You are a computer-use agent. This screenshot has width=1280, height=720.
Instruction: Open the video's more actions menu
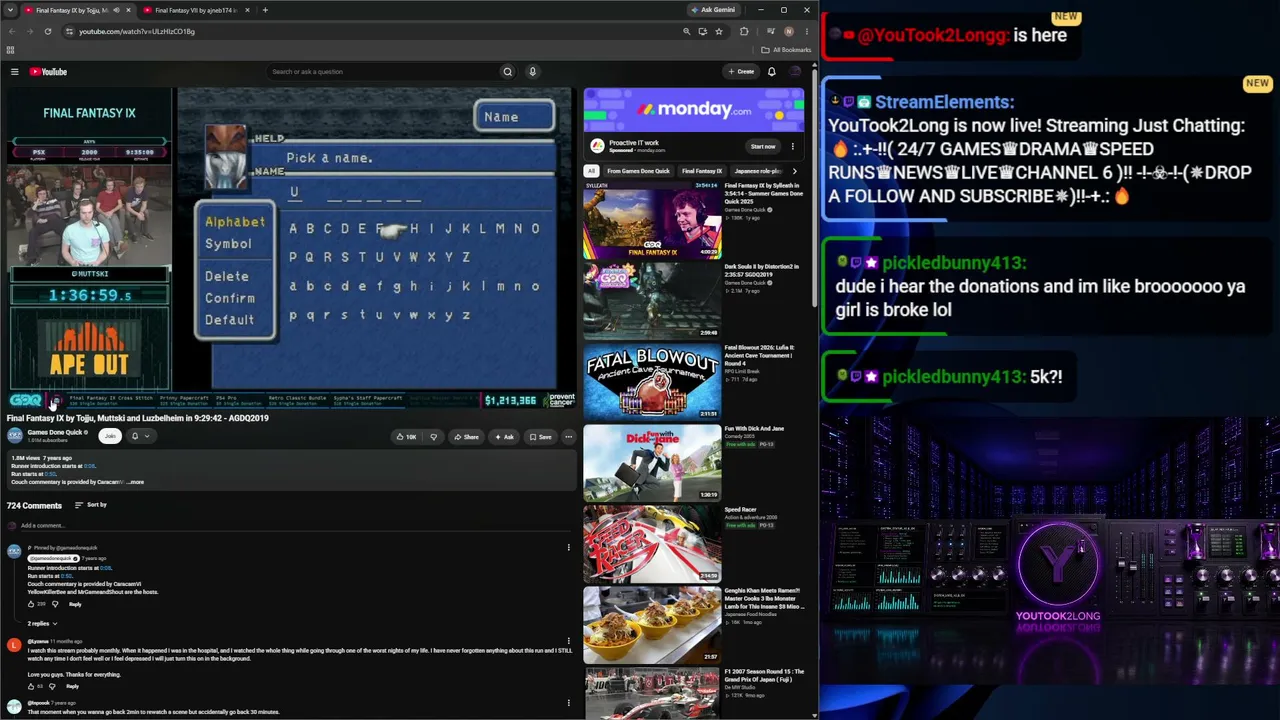568,437
